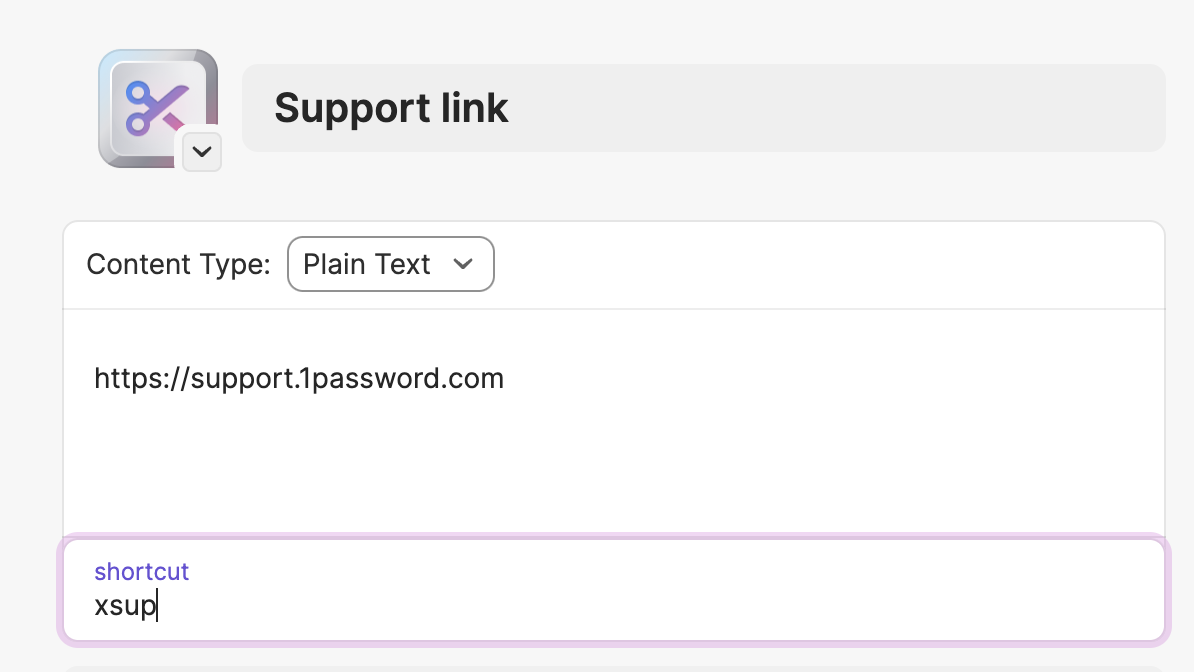Viewport: 1194px width, 672px height.
Task: Click the scissors snippet icon
Action: [157, 108]
